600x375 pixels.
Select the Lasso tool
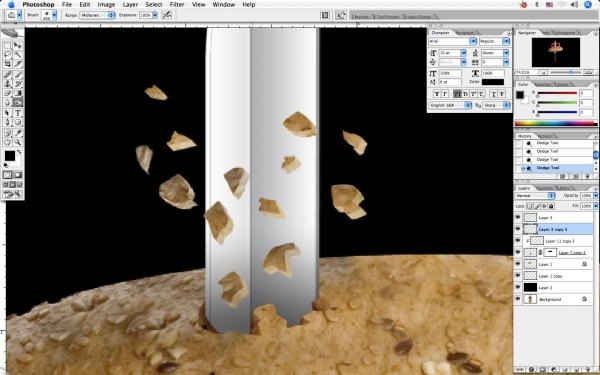7,55
